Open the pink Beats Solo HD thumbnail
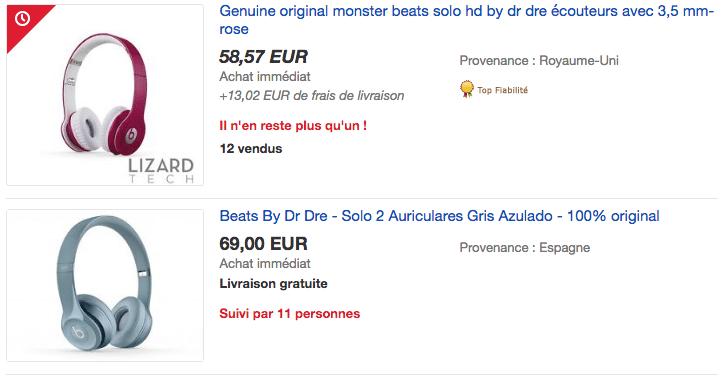Image resolution: width=728 pixels, height=376 pixels. coord(105,95)
